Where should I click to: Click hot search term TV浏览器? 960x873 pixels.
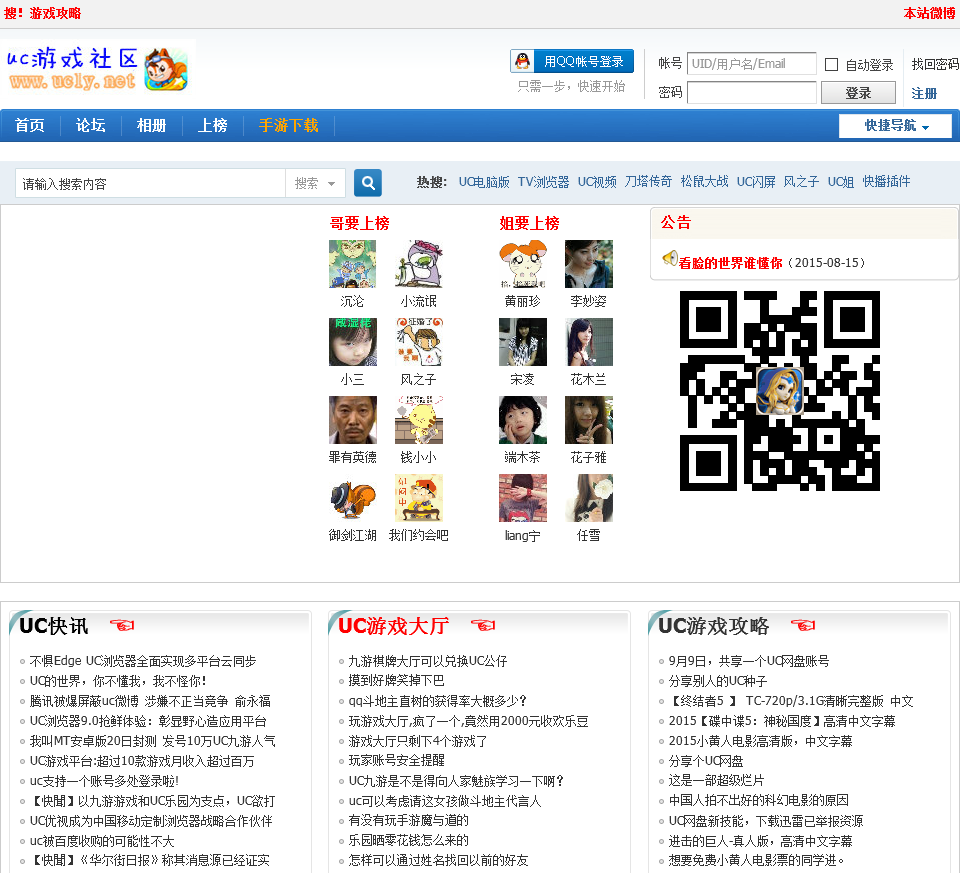(543, 182)
